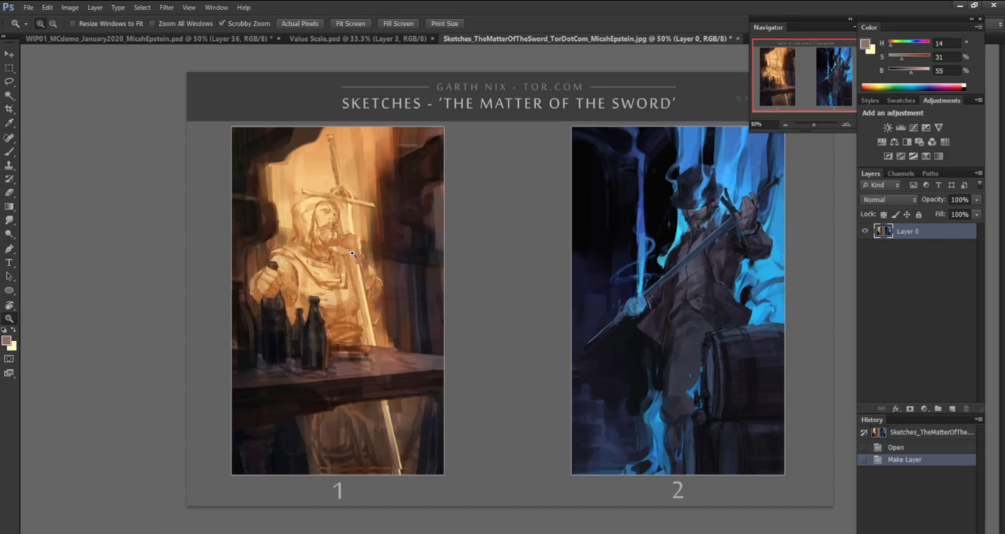
Task: Create new group folder icon
Action: (938, 408)
